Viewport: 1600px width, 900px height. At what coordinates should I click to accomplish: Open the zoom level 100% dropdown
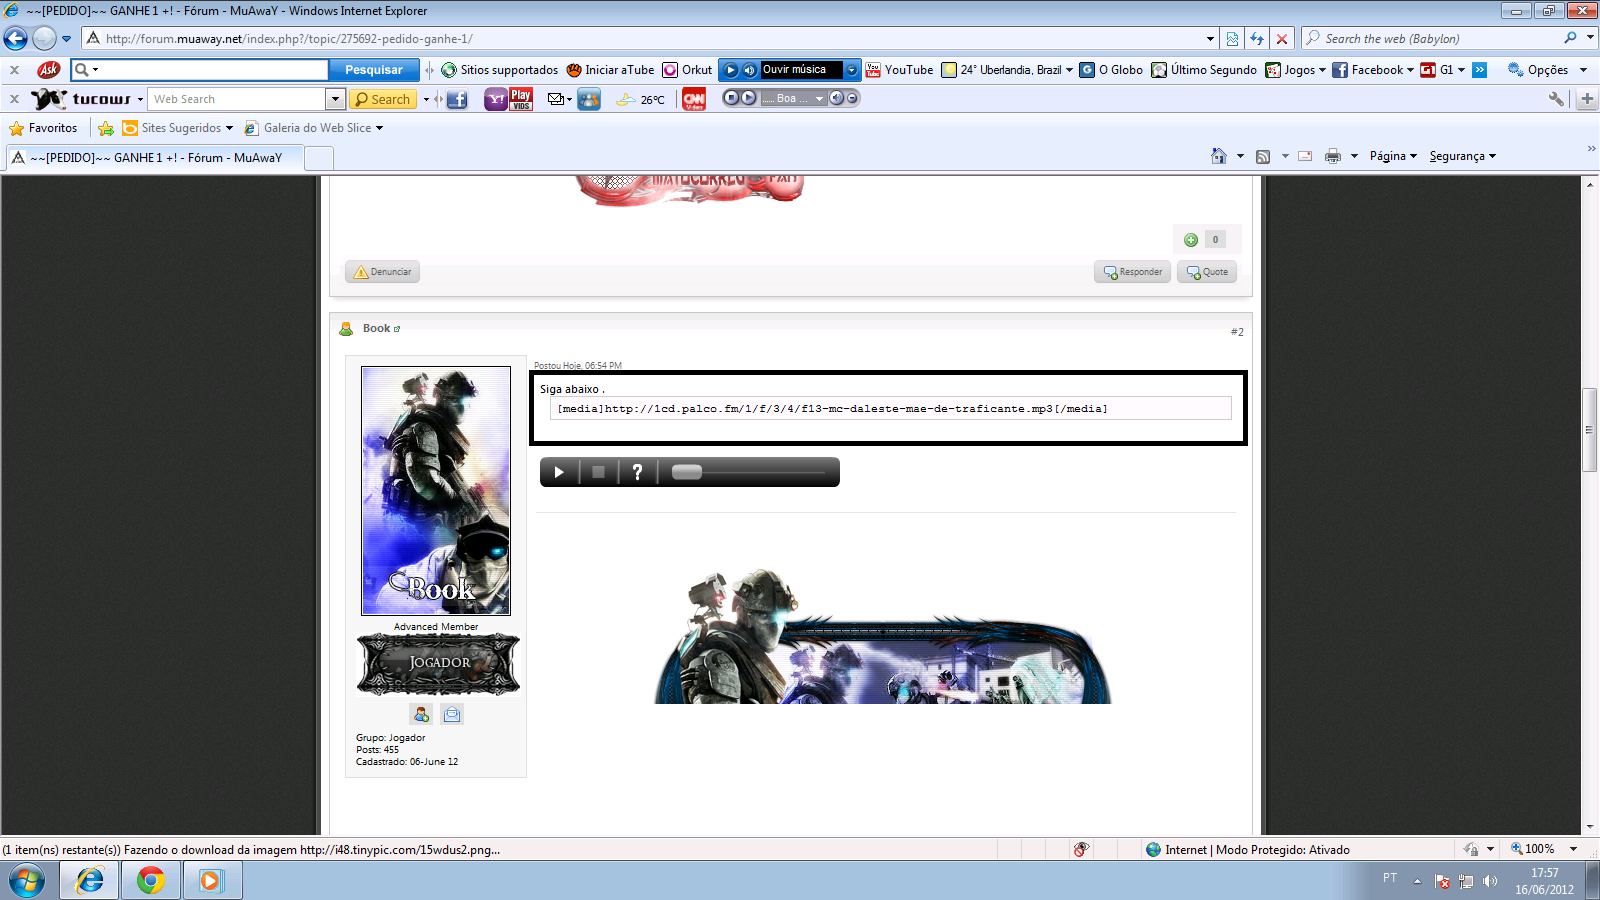[x=1573, y=849]
